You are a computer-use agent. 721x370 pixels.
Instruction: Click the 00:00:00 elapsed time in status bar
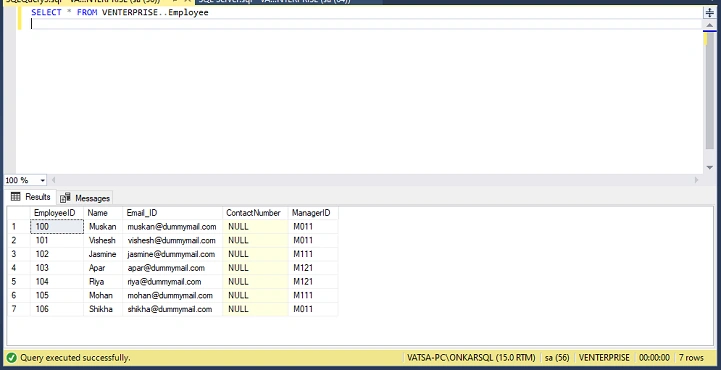(654, 358)
